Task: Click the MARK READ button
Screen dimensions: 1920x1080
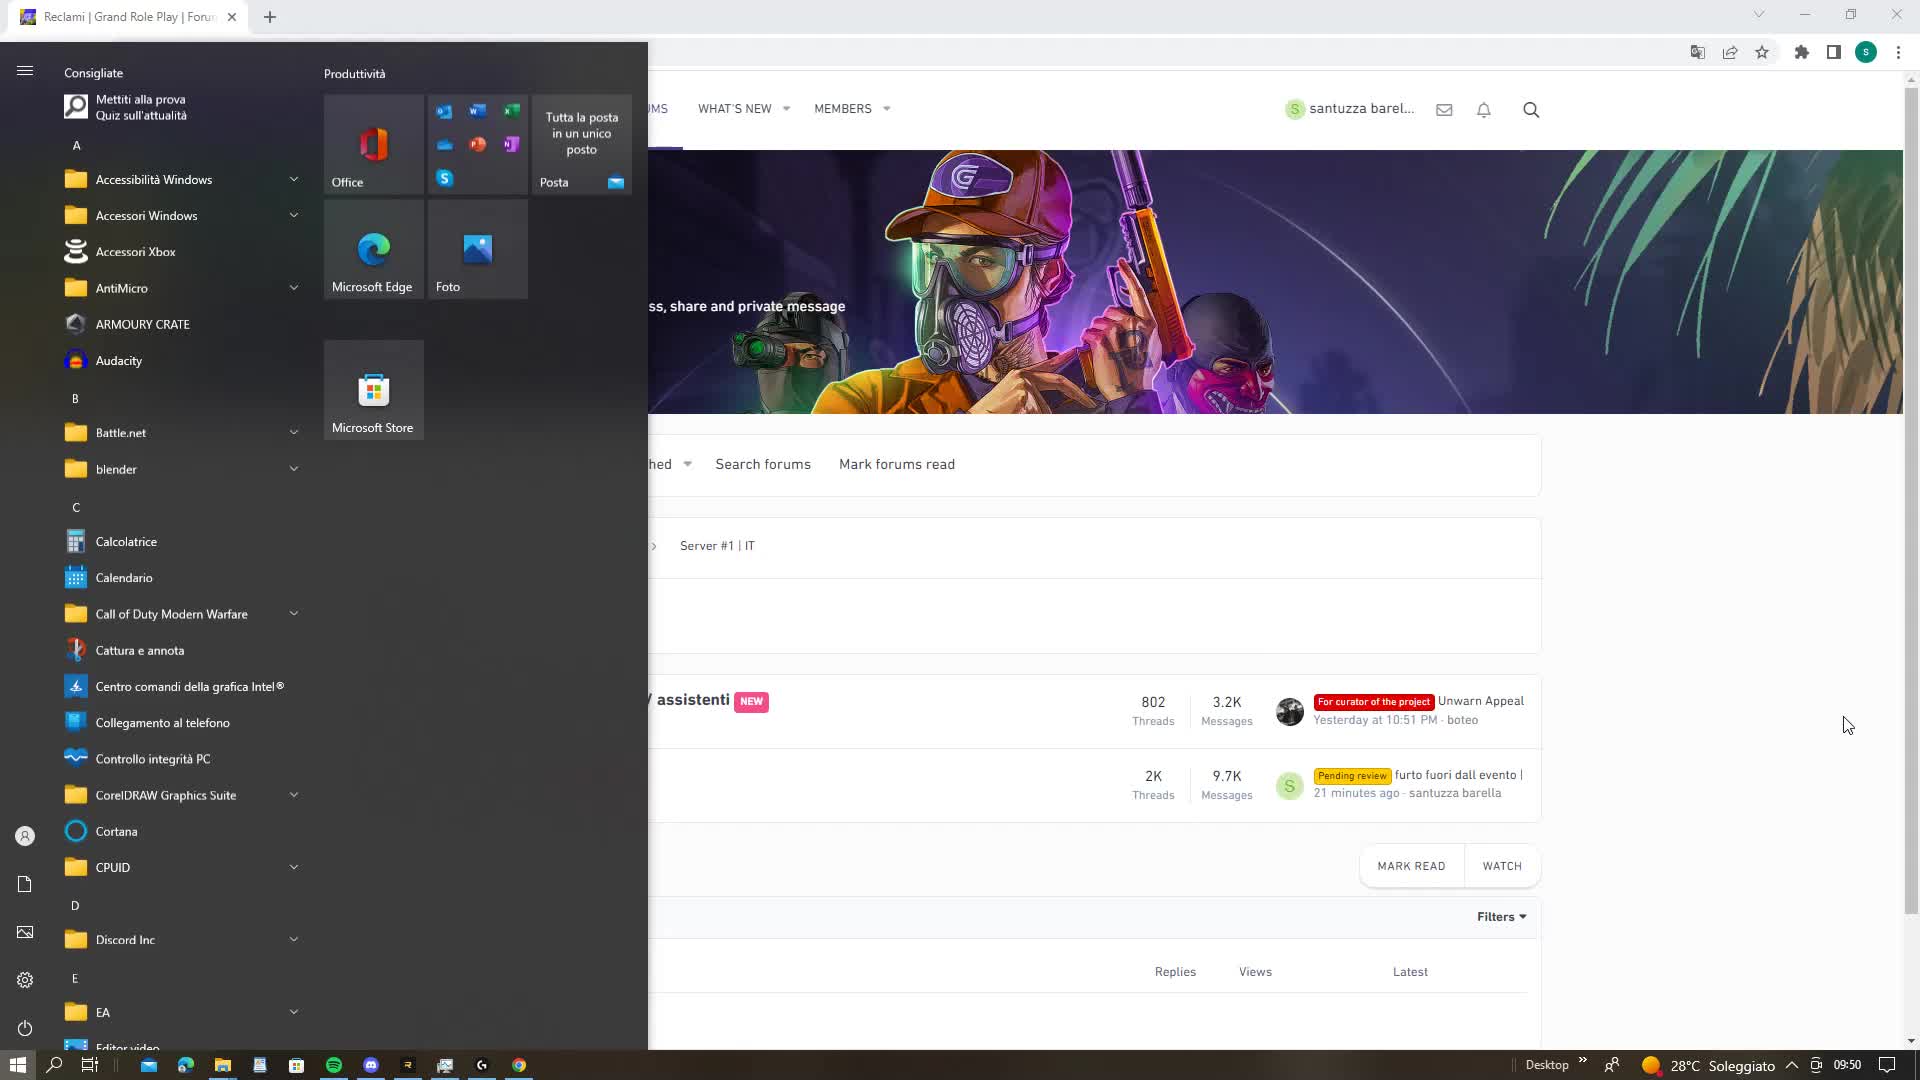Action: [x=1411, y=866]
